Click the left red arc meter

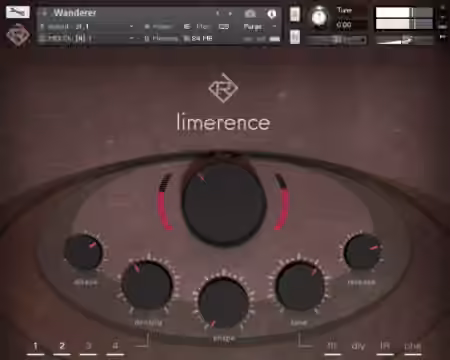[x=166, y=202]
